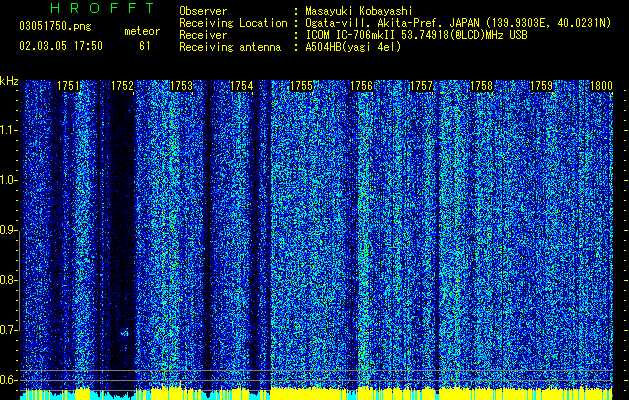Click the 1753 time marker

[182, 86]
